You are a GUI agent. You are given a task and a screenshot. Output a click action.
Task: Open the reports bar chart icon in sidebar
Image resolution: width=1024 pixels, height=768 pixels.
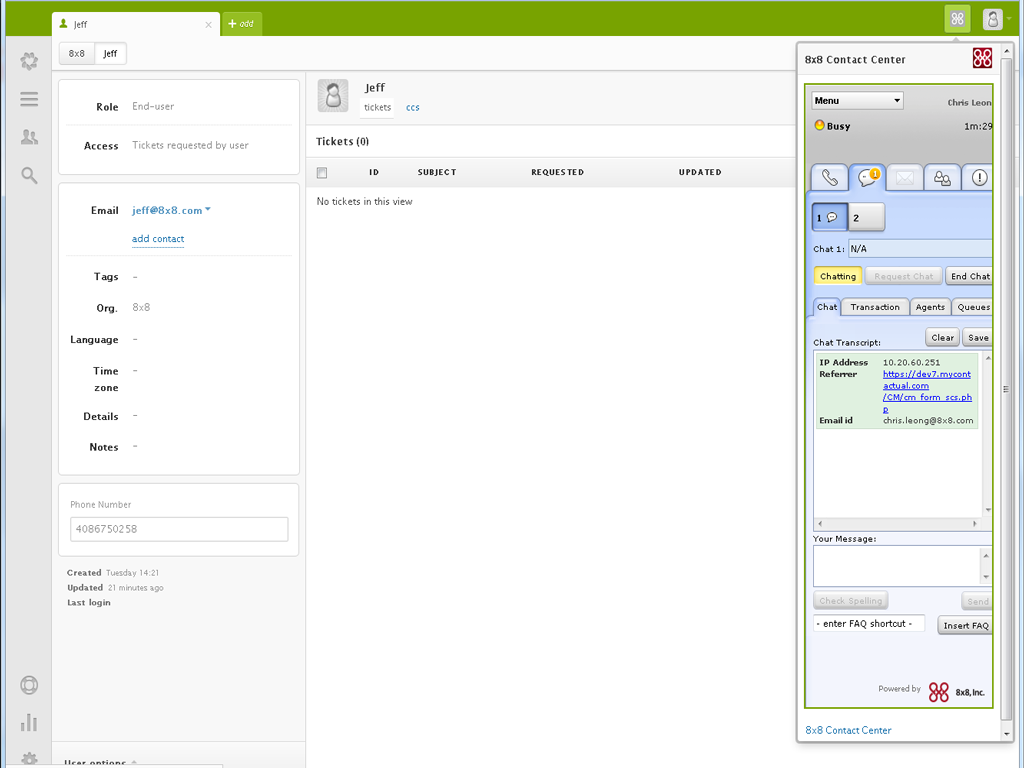[29, 722]
